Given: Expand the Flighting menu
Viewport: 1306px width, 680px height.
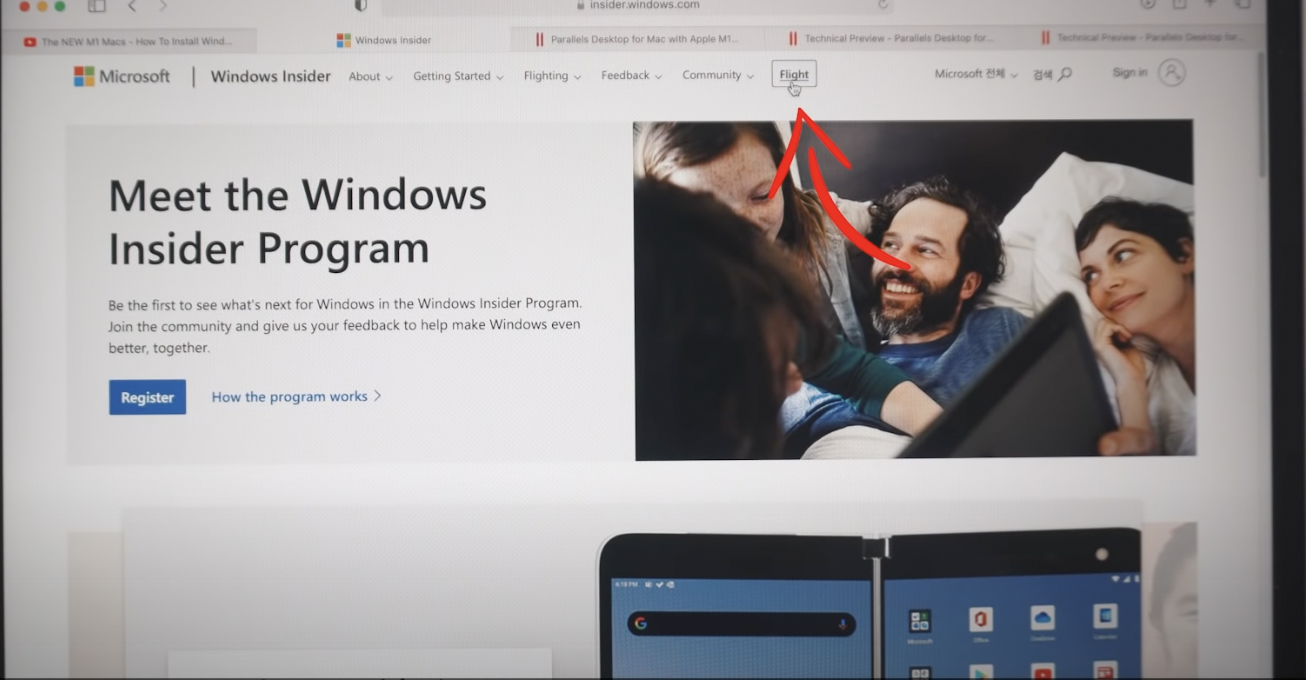Looking at the screenshot, I should 552,76.
